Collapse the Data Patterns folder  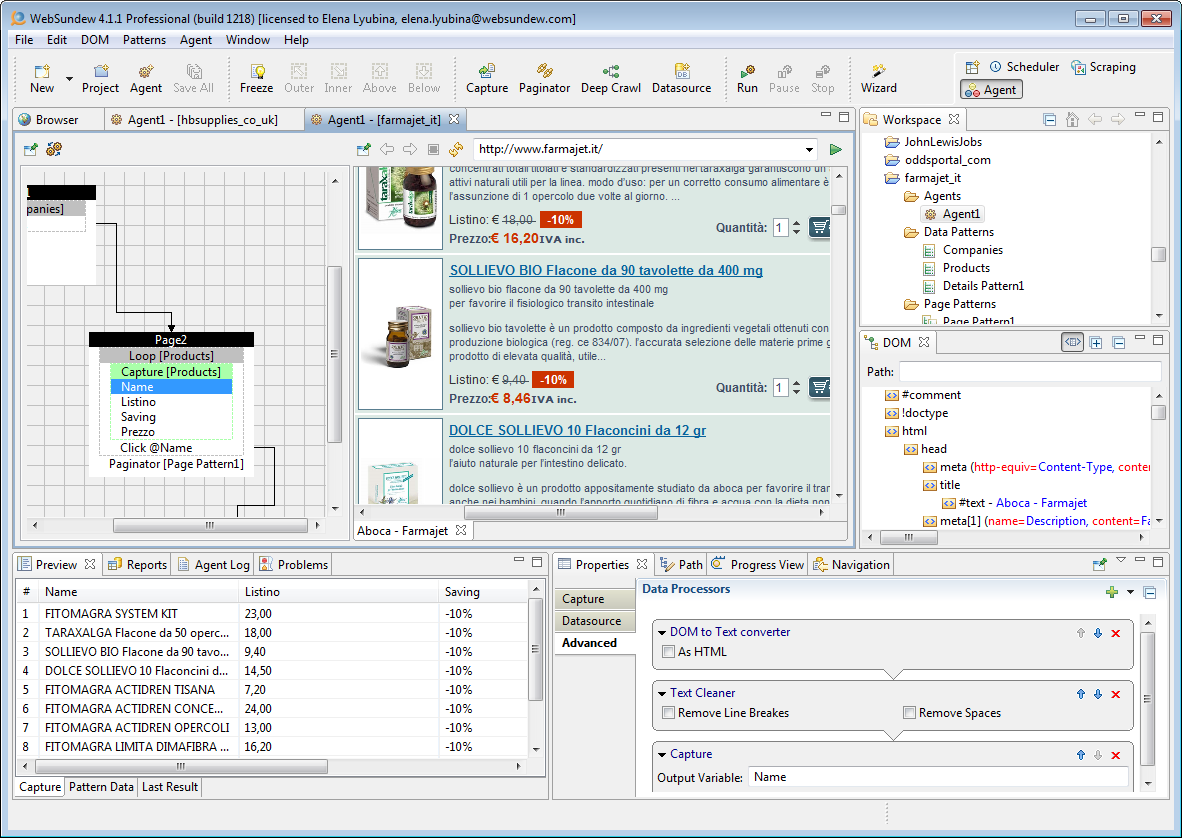pos(911,232)
